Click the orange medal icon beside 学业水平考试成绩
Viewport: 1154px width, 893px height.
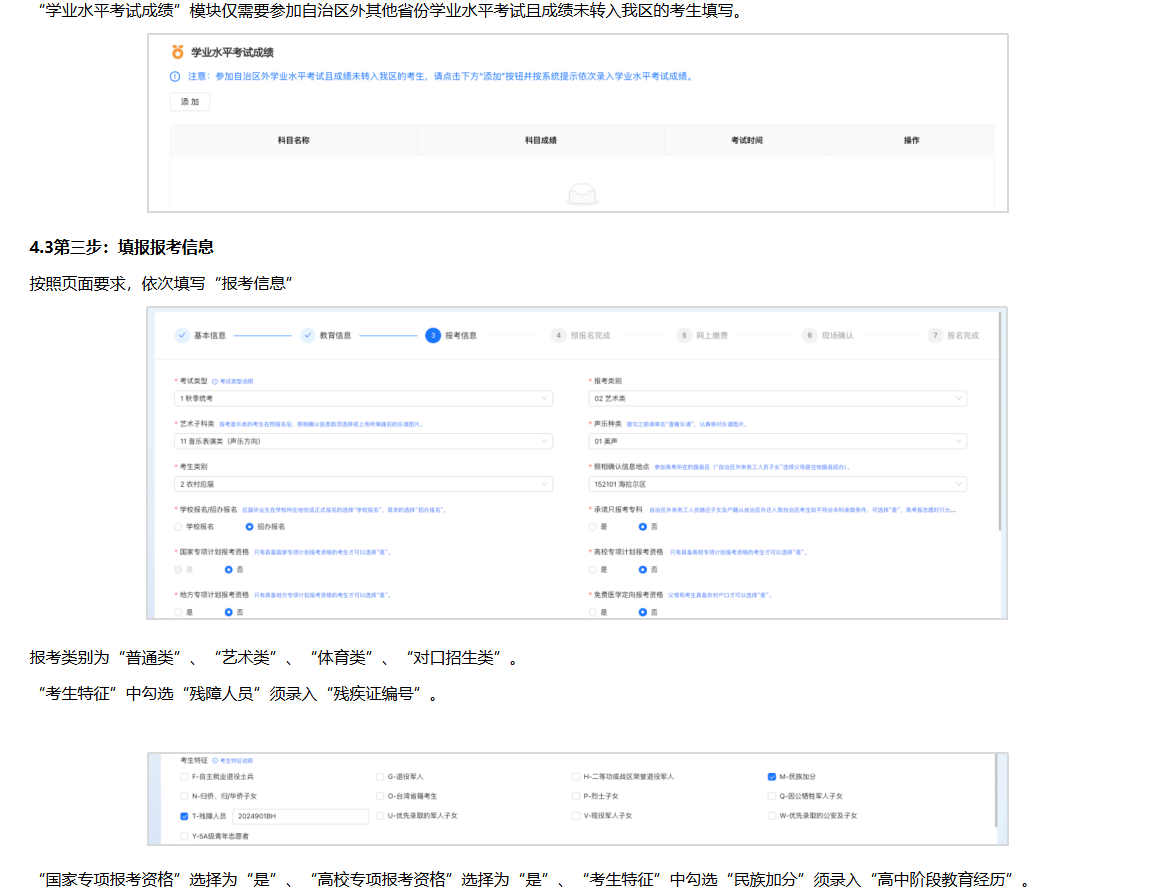(177, 52)
